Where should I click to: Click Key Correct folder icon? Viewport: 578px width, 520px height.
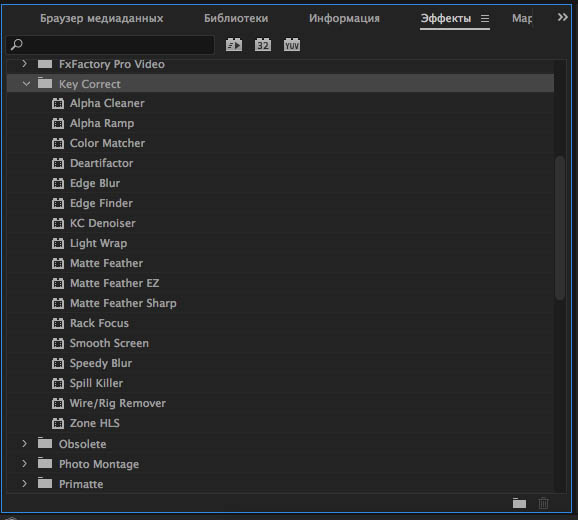(x=45, y=83)
